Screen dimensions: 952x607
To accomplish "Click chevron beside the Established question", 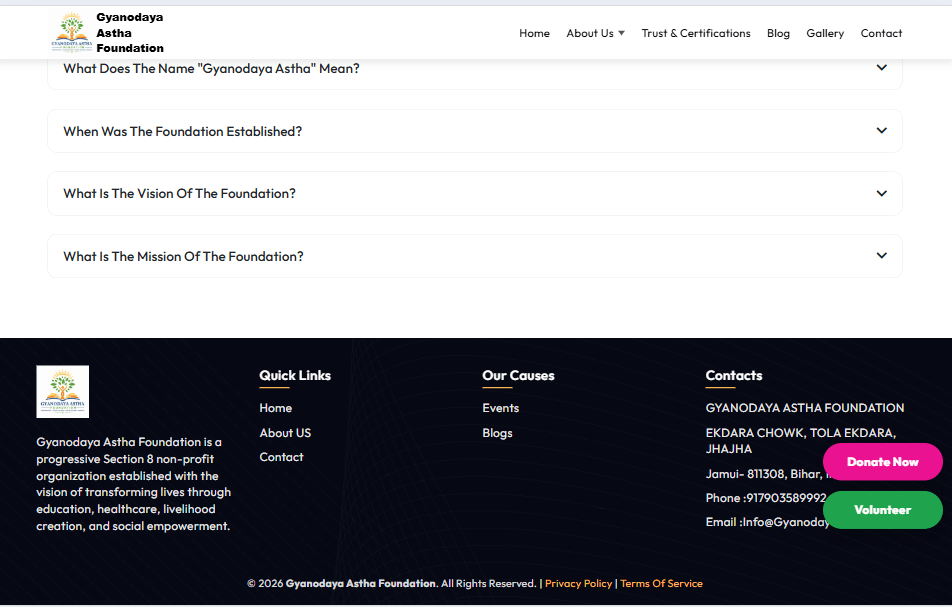I will coord(882,131).
